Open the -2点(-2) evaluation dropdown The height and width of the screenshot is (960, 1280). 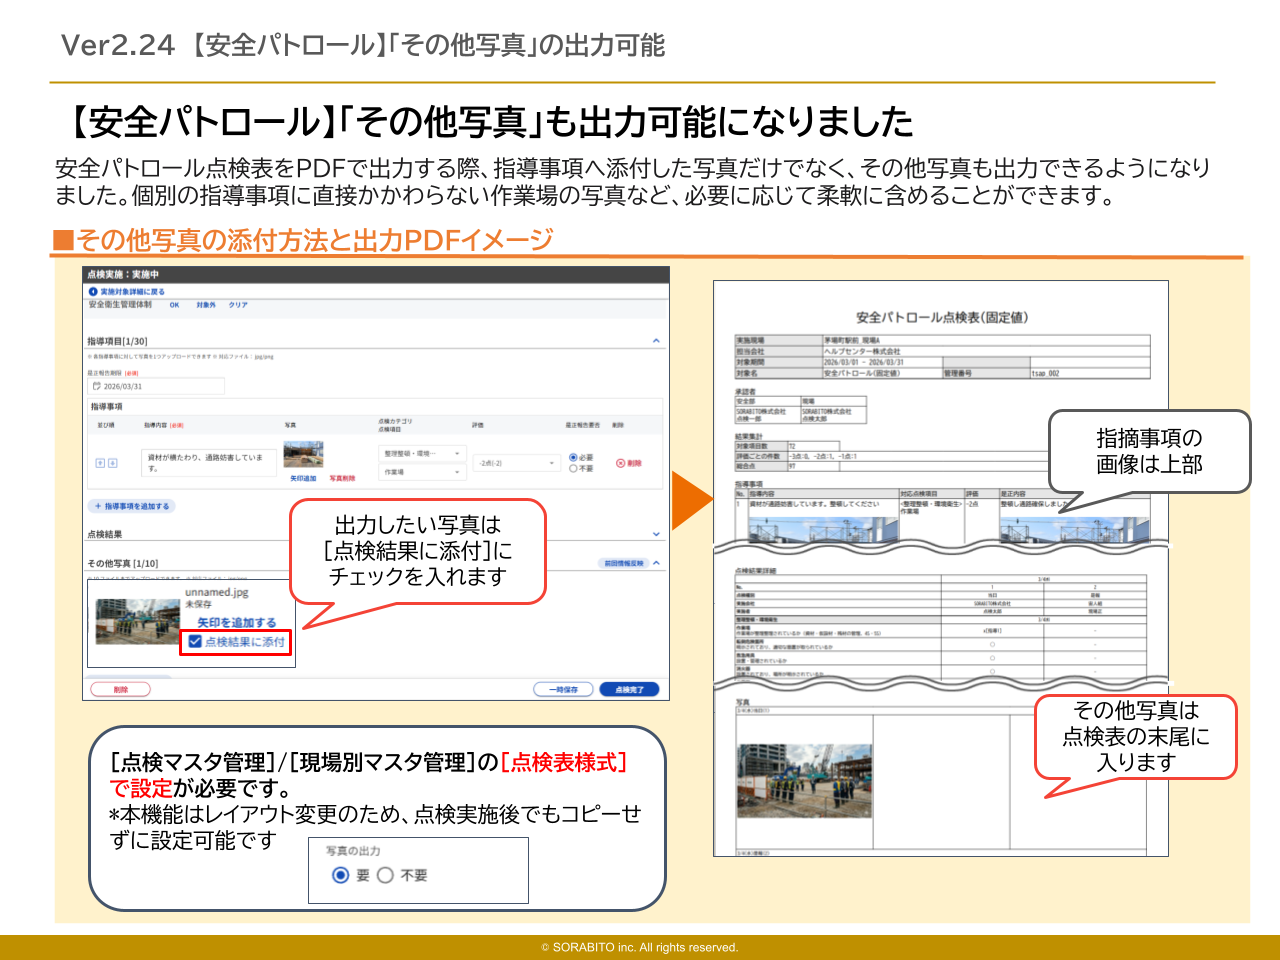pyautogui.click(x=516, y=463)
